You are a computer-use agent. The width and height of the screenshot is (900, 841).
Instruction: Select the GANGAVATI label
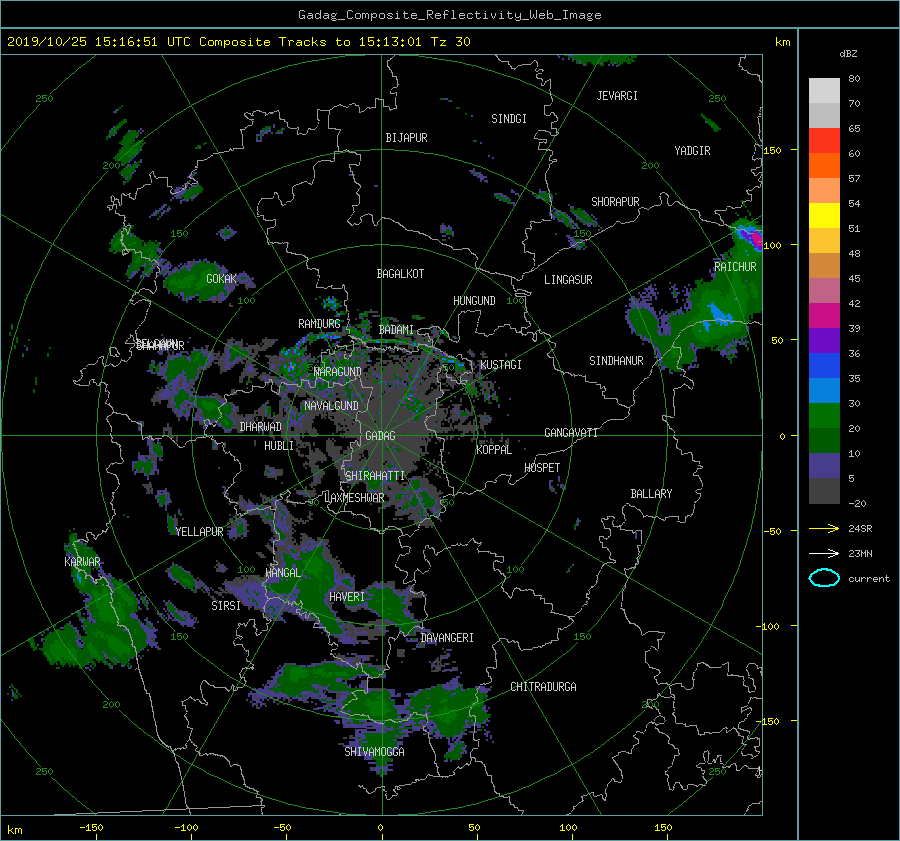click(571, 433)
